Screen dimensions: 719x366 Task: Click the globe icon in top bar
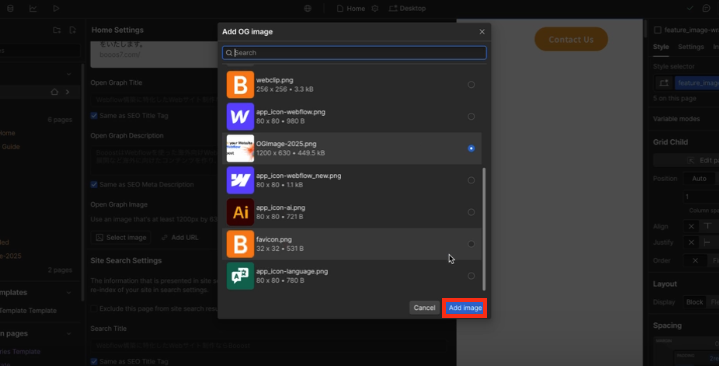pyautogui.click(x=308, y=8)
